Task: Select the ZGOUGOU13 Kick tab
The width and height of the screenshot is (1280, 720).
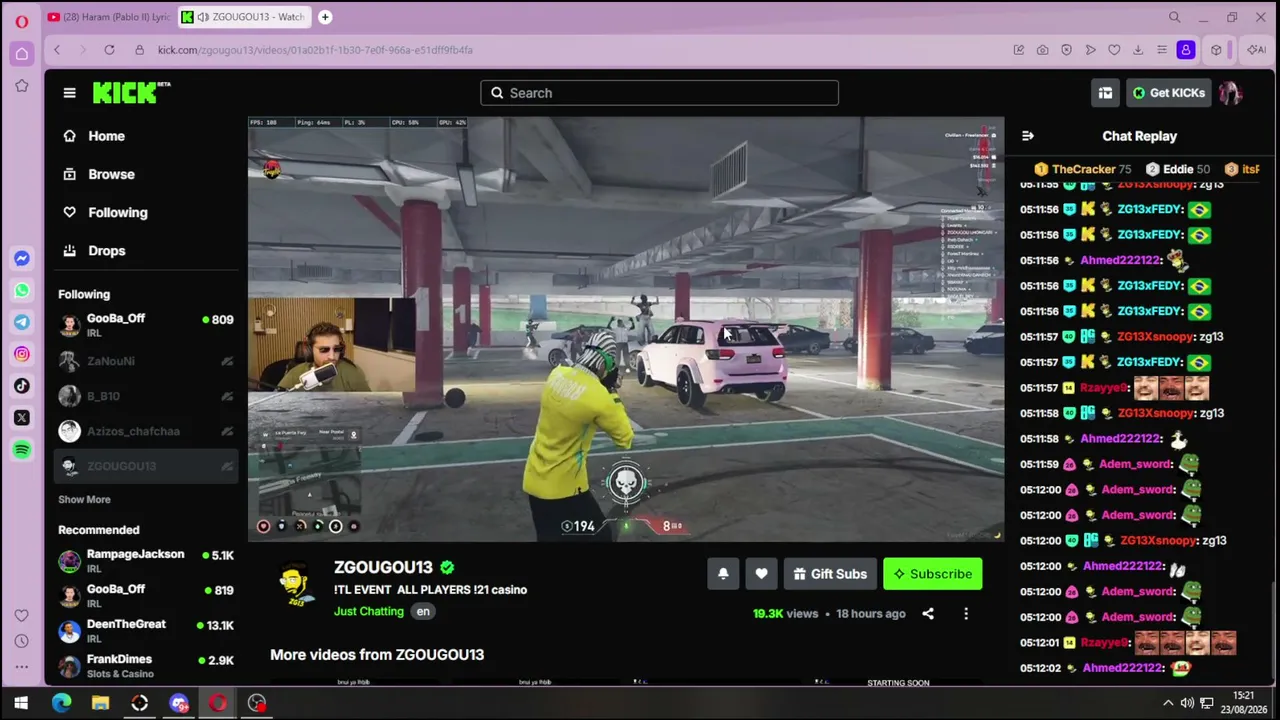Action: click(x=246, y=17)
